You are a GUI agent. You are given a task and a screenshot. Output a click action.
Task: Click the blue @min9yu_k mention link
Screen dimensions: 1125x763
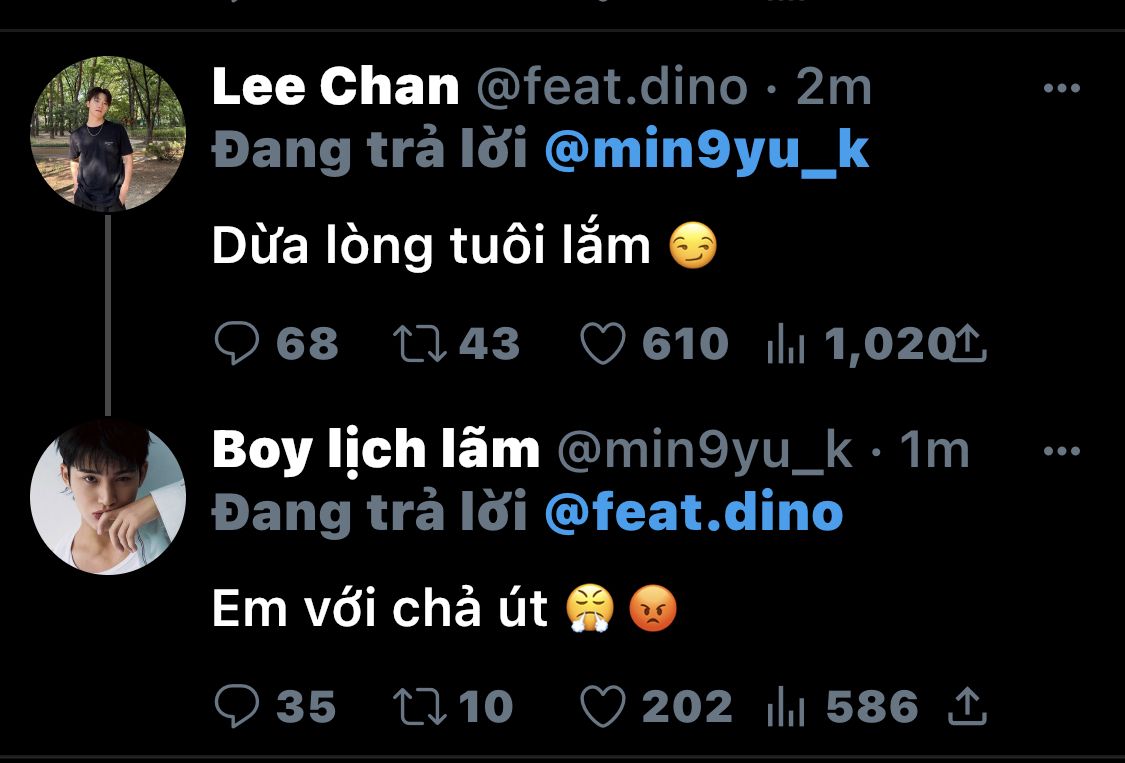pyautogui.click(x=707, y=150)
